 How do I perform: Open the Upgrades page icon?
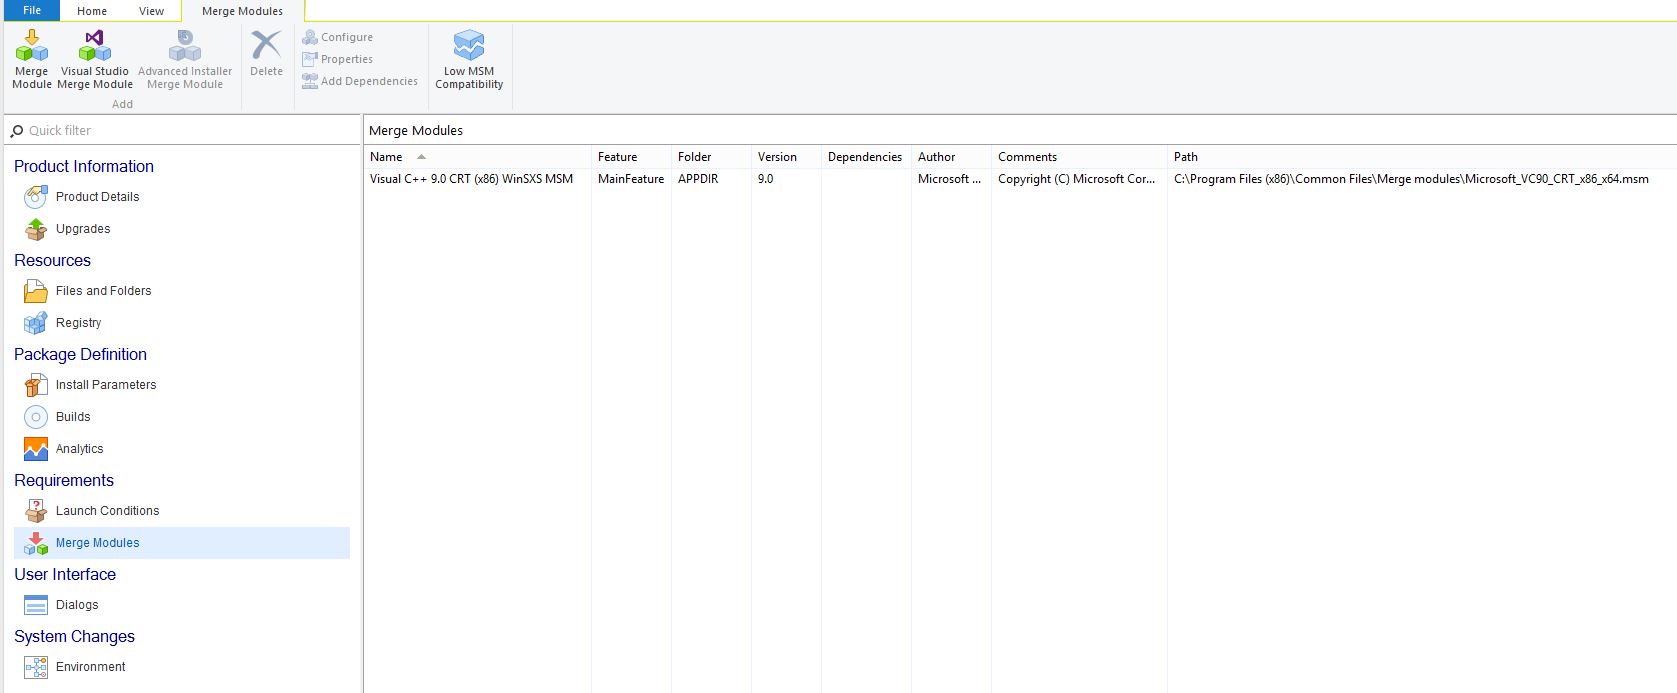(x=36, y=229)
